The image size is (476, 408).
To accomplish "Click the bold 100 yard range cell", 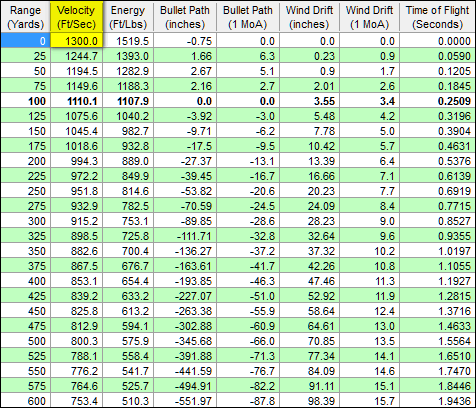I will pyautogui.click(x=25, y=101).
